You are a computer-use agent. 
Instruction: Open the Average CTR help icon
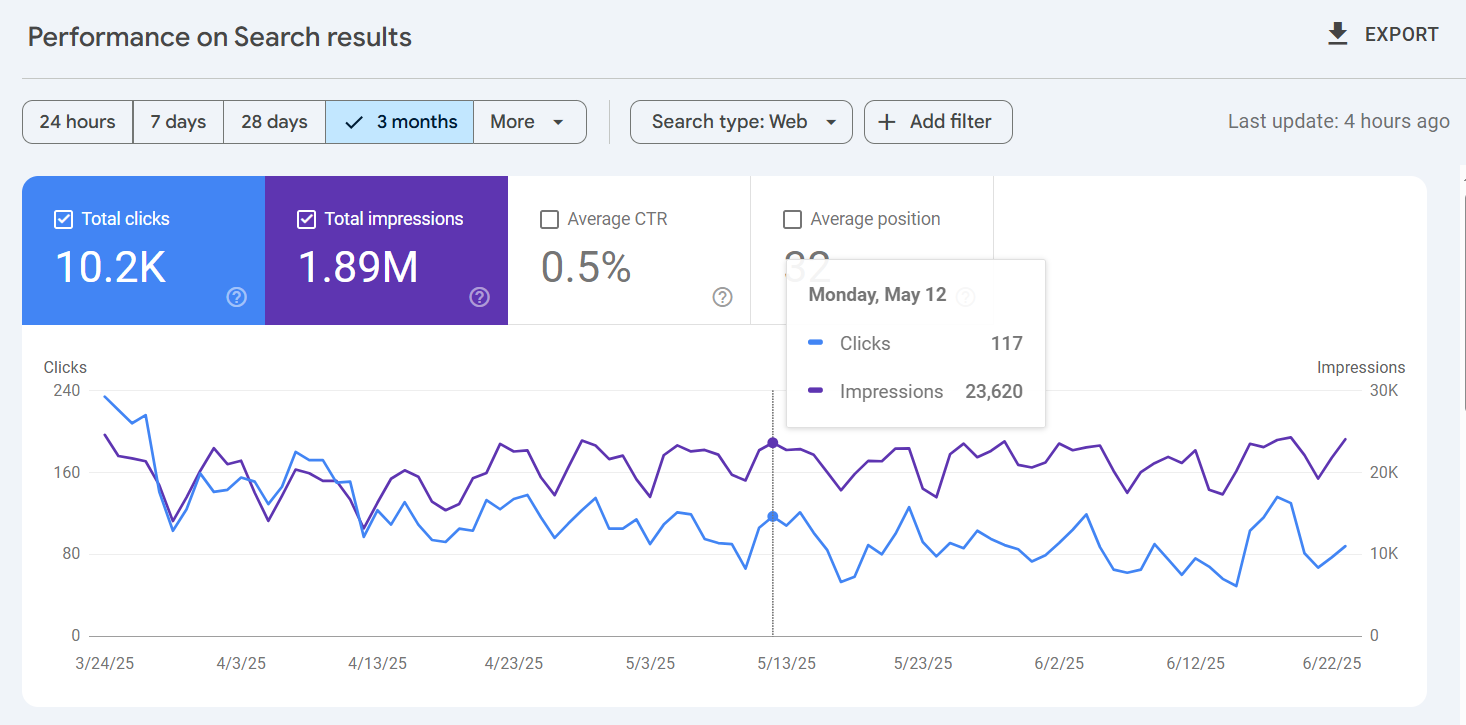[722, 297]
